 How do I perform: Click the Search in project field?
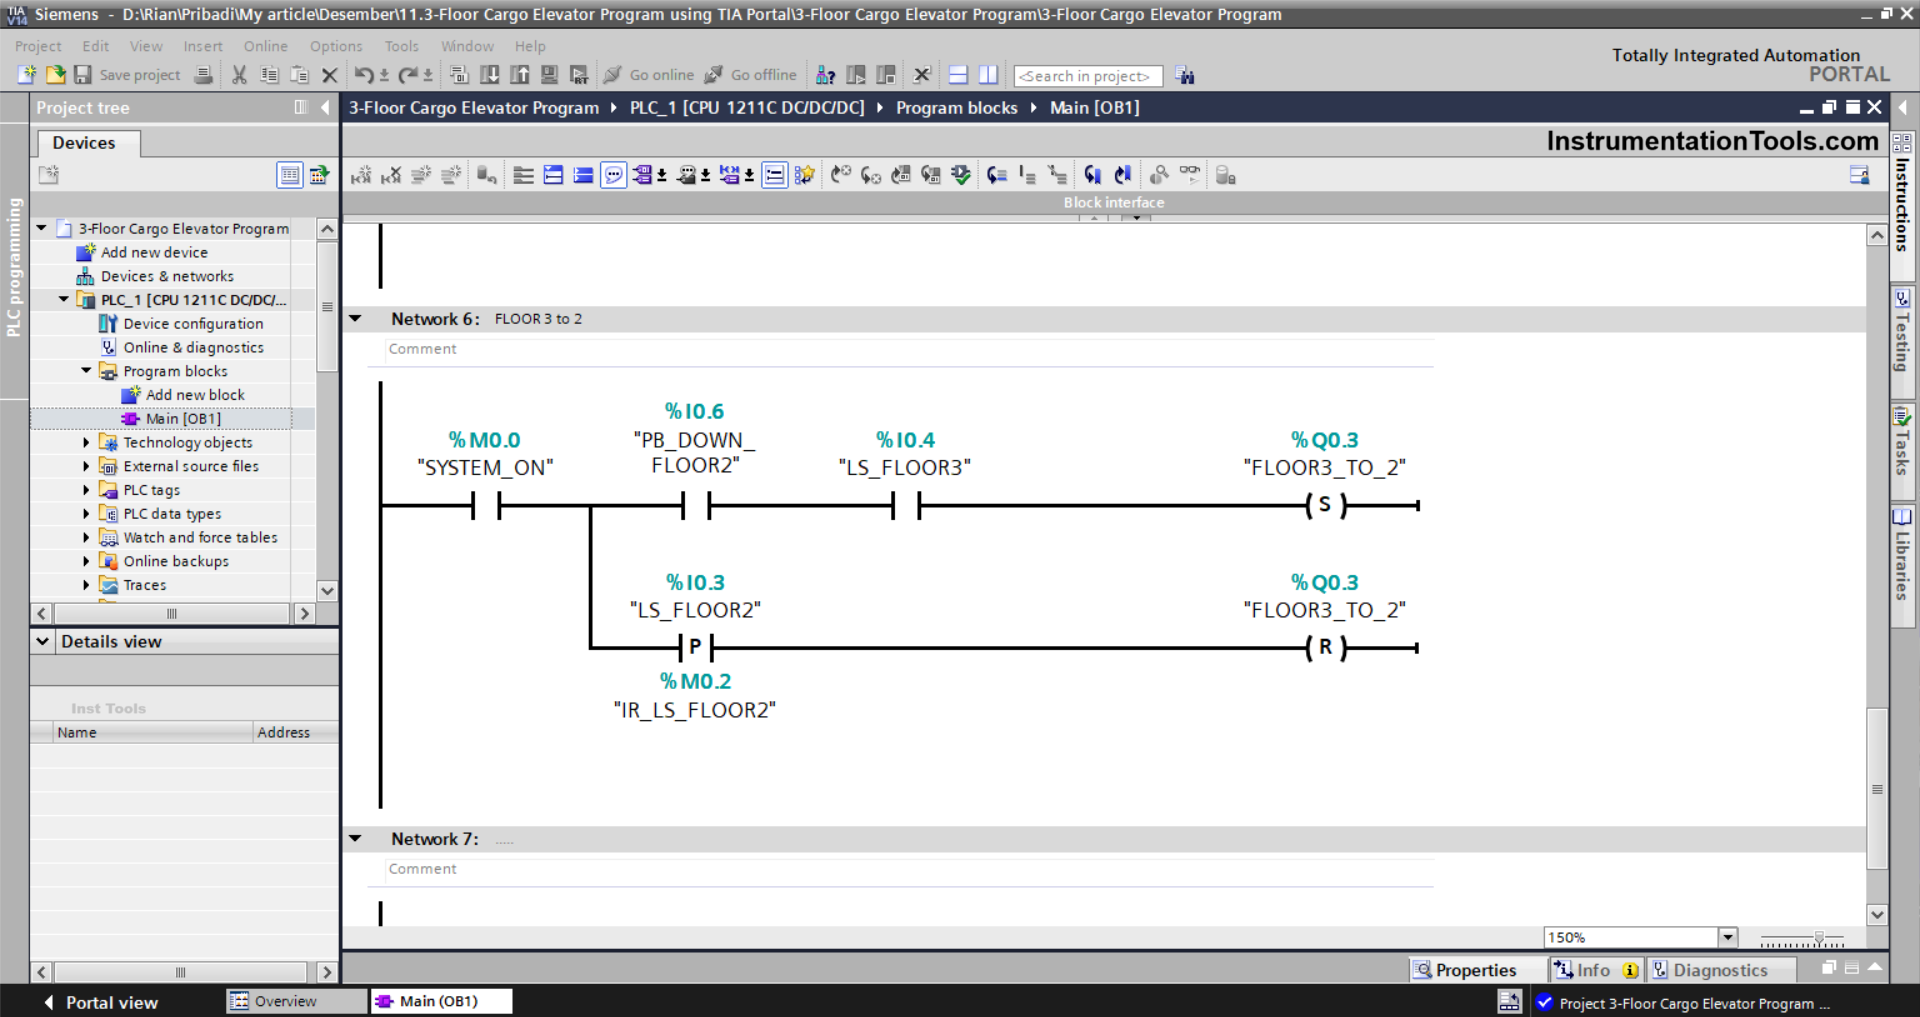1088,76
